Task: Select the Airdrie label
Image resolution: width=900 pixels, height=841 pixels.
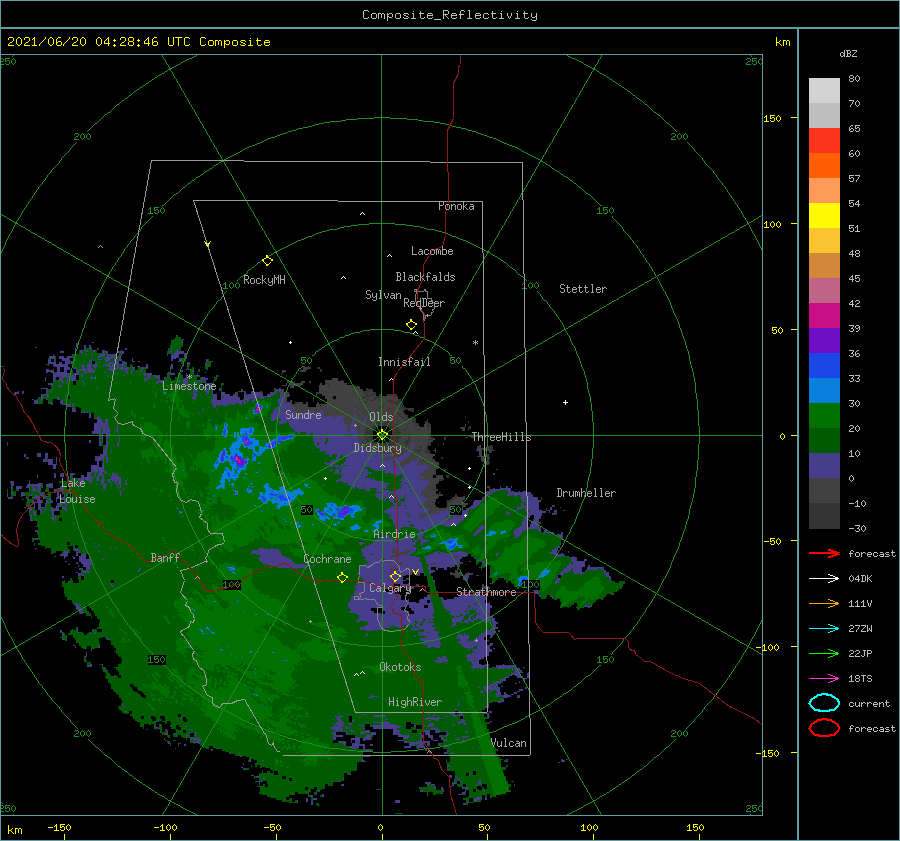Action: pos(394,534)
